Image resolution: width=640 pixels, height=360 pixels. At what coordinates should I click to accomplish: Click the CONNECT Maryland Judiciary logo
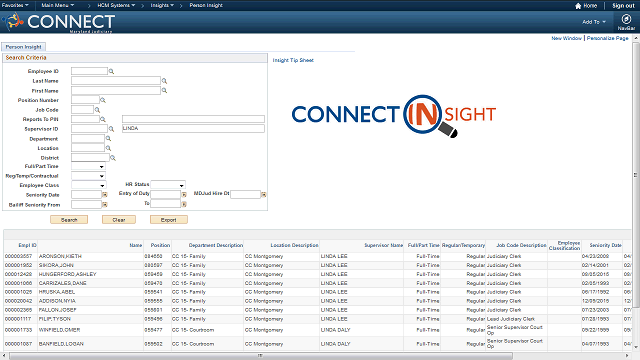58,22
